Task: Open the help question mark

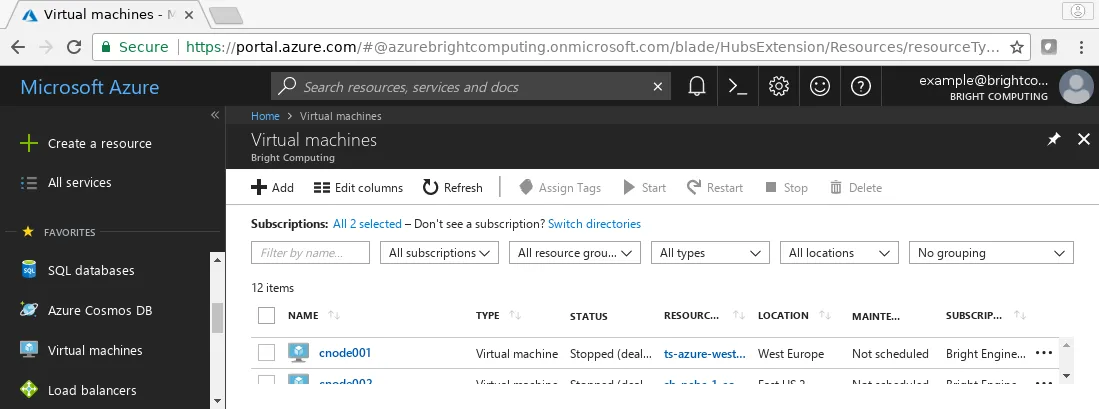Action: click(860, 86)
